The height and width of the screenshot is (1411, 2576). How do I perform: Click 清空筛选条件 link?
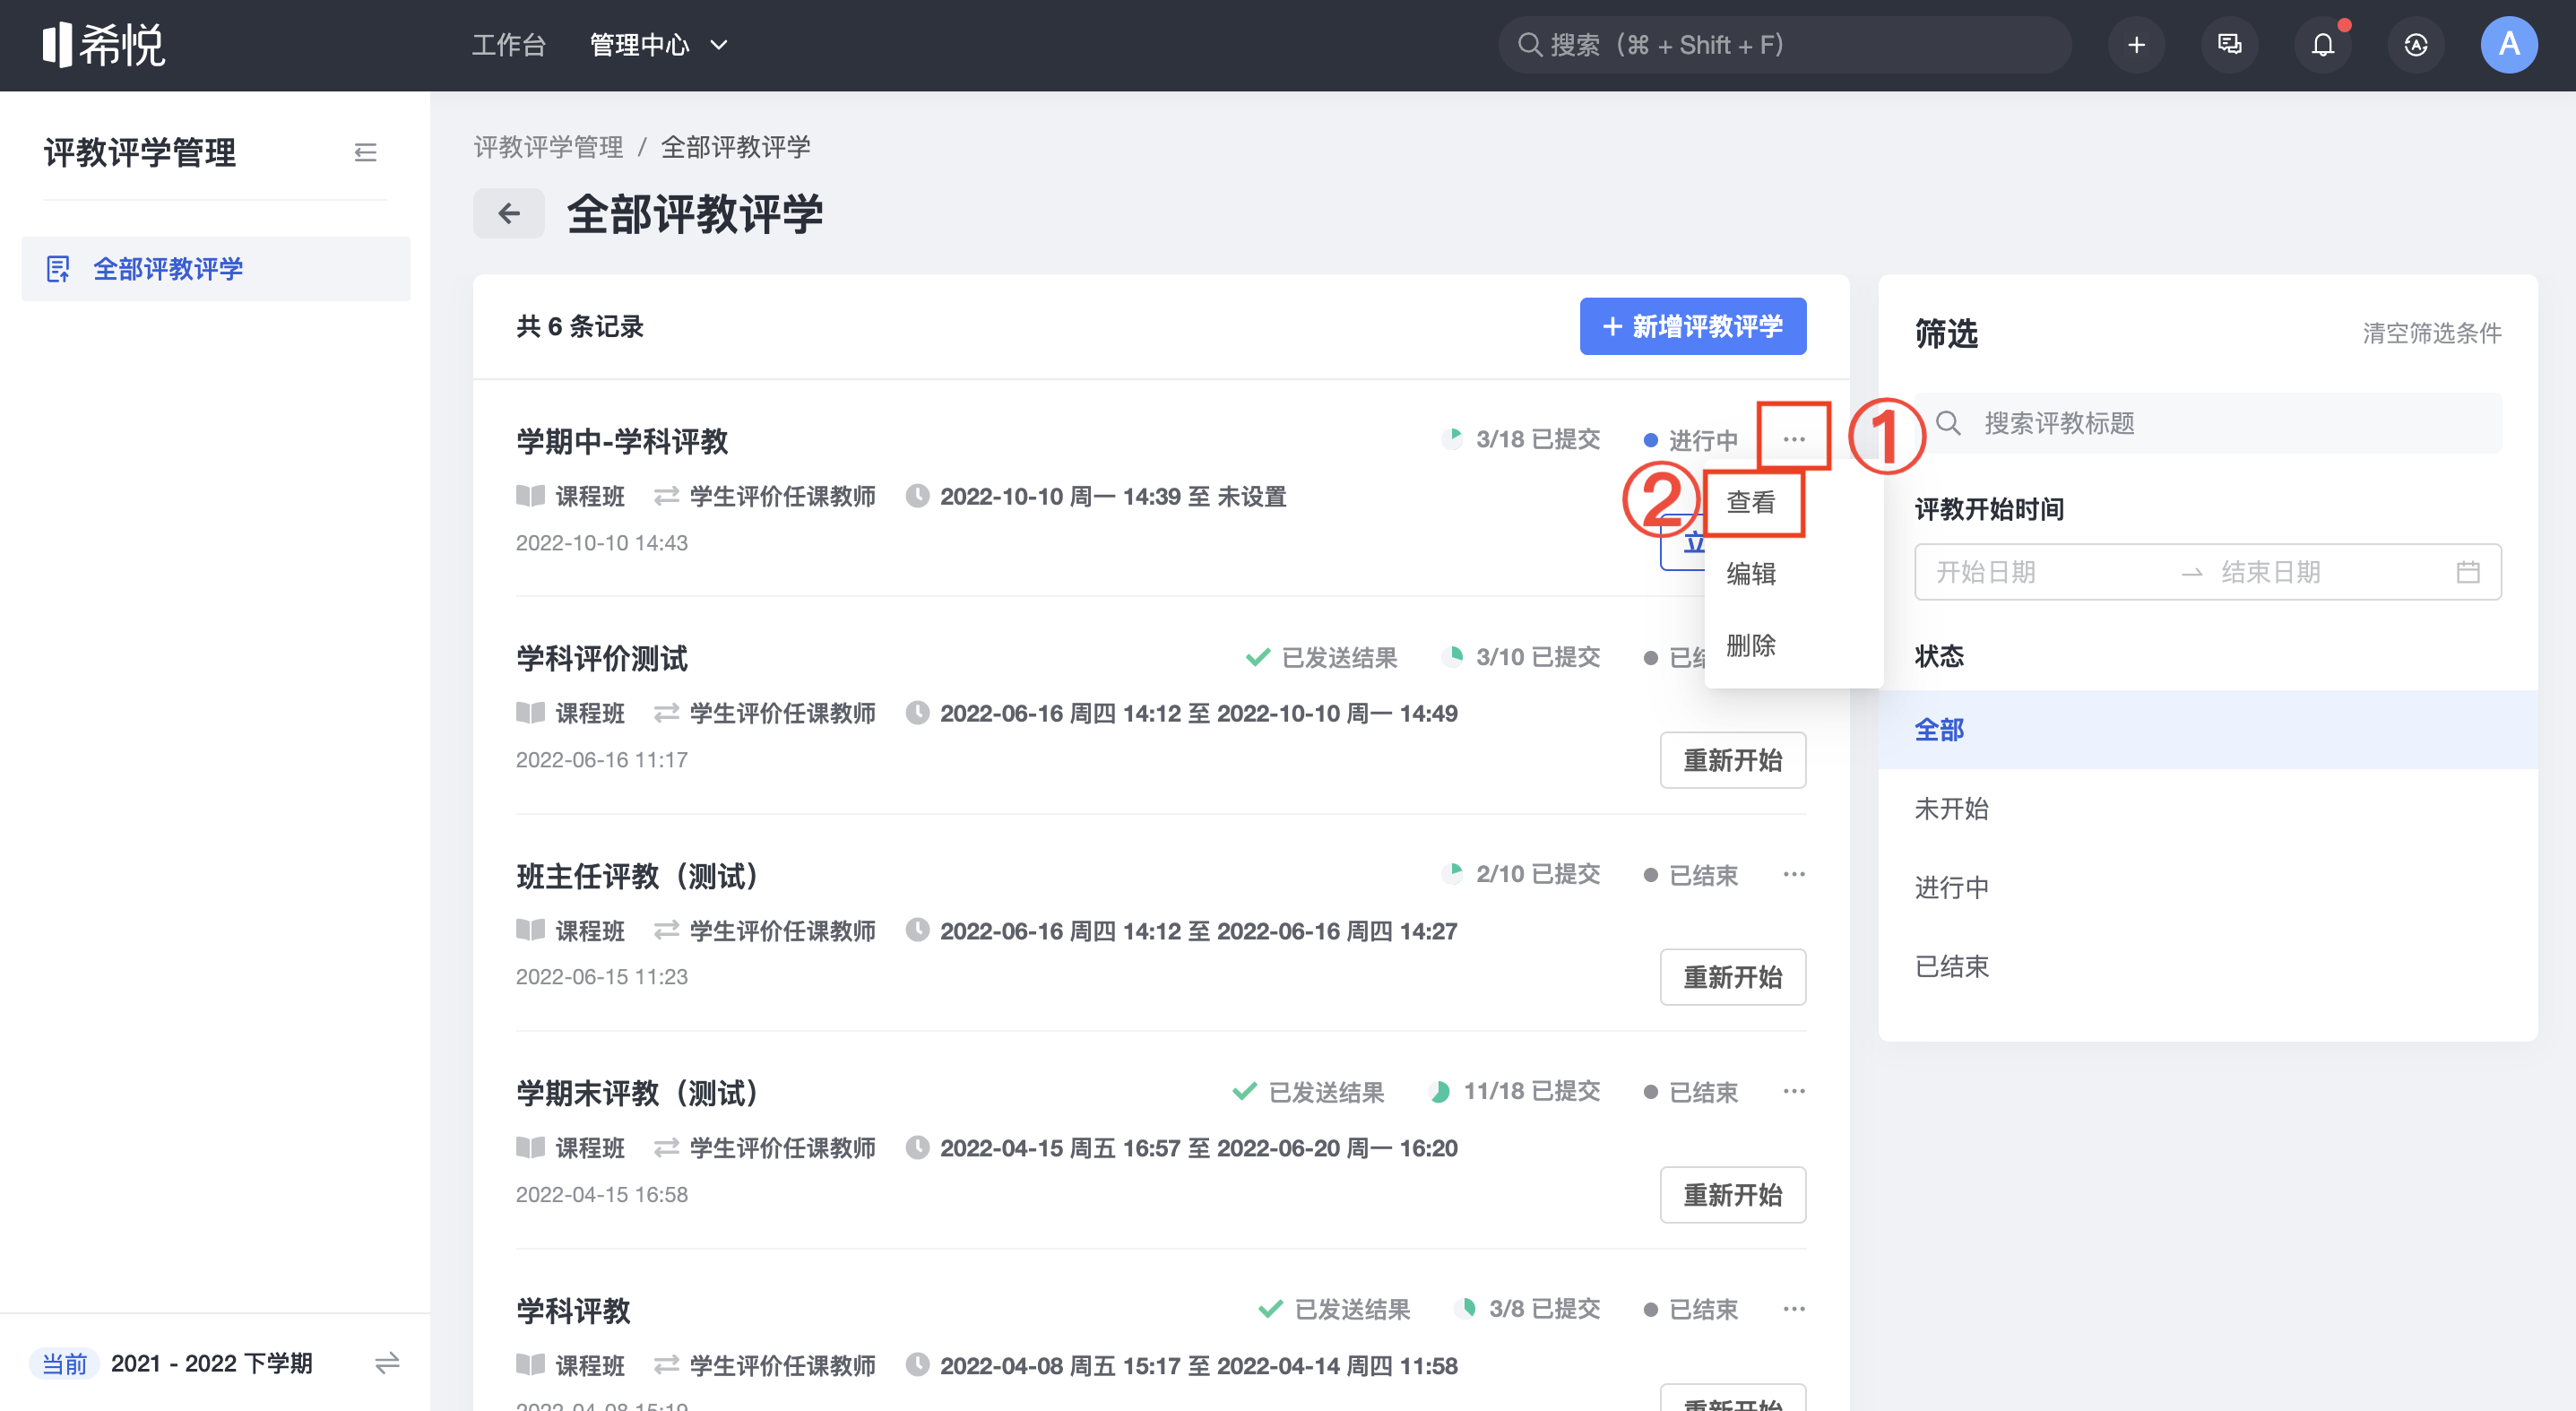(x=2432, y=333)
